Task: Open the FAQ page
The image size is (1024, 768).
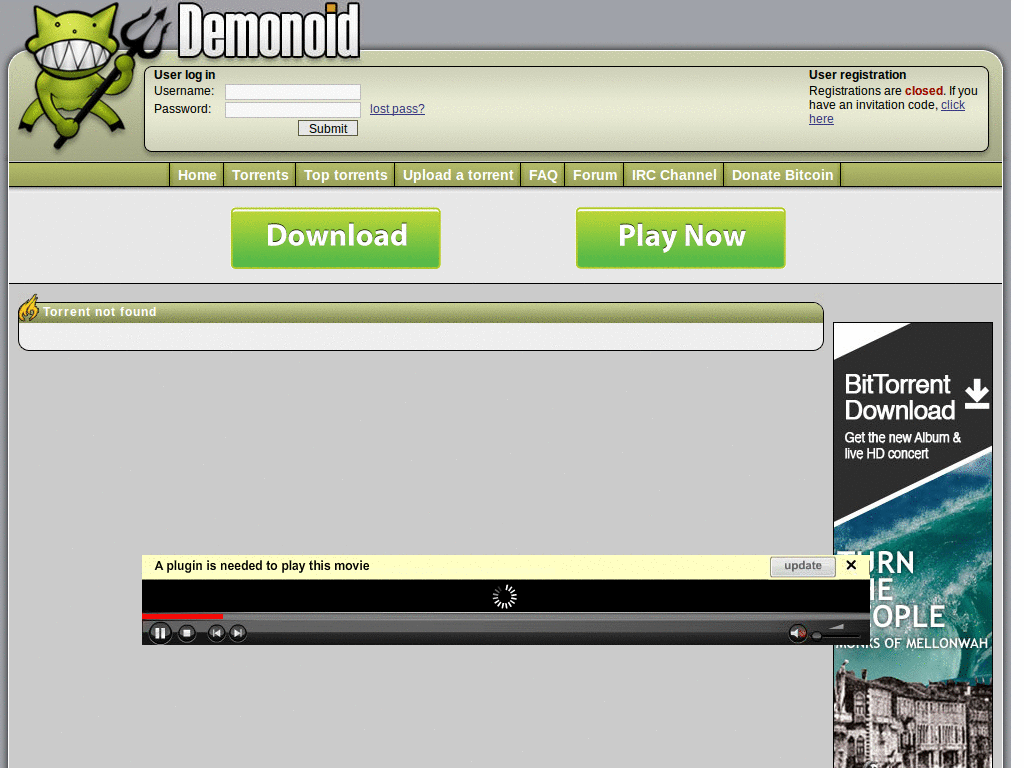Action: pos(543,175)
